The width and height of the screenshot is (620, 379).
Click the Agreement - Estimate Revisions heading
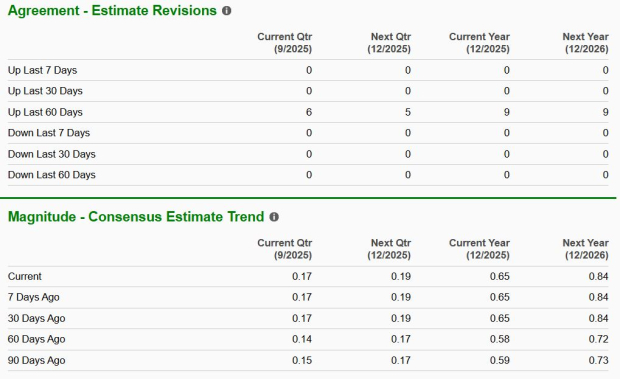112,11
